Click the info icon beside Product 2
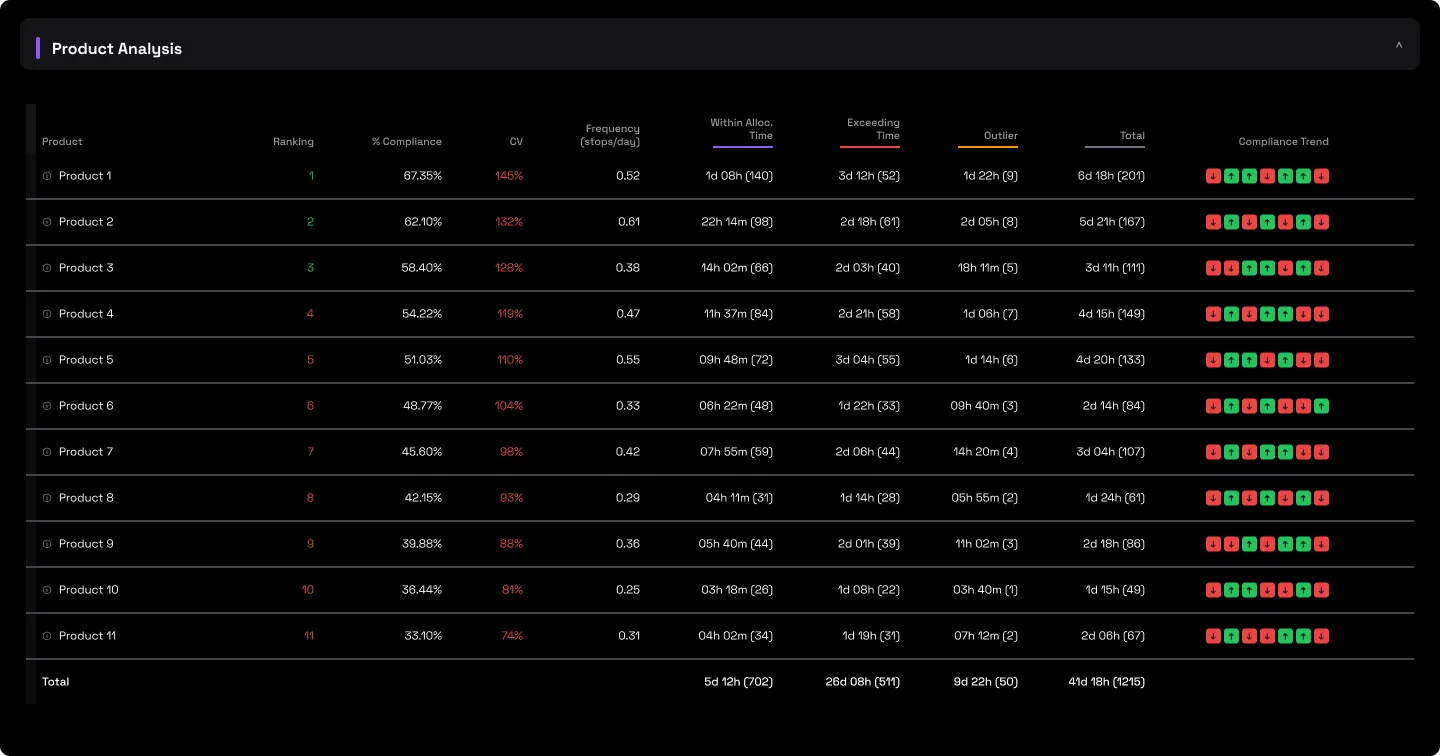The image size is (1440, 756). click(x=47, y=222)
